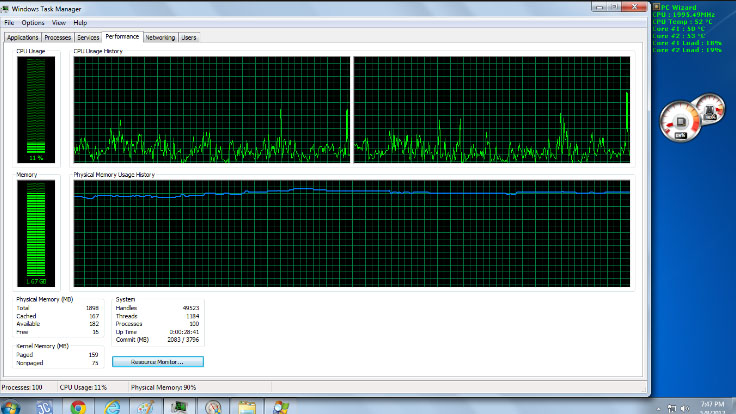The width and height of the screenshot is (736, 414).
Task: Launch Internet Explorer from the taskbar
Action: (112, 407)
